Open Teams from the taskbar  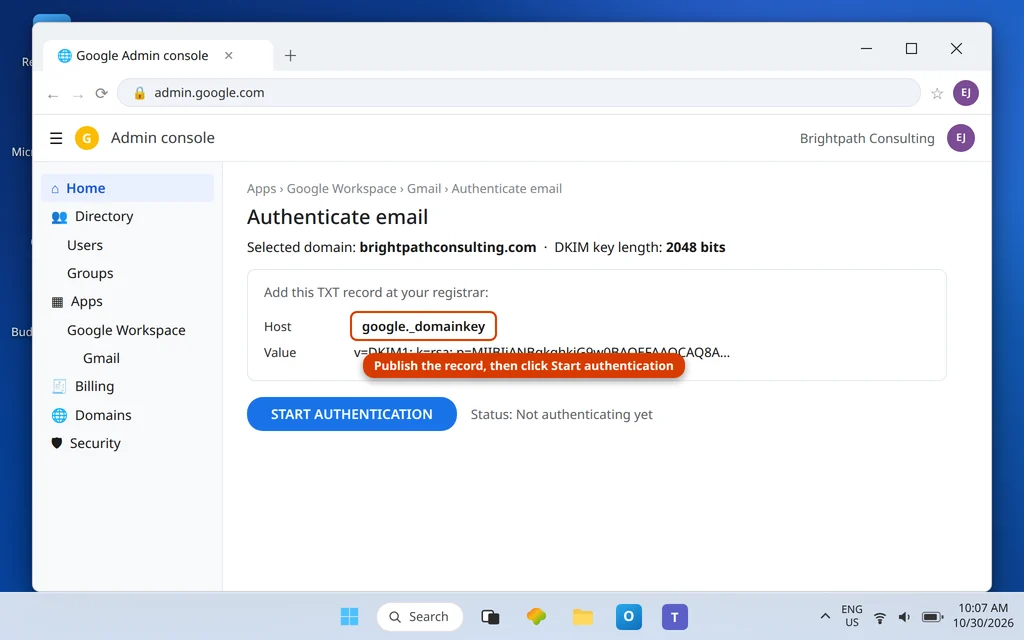point(675,616)
